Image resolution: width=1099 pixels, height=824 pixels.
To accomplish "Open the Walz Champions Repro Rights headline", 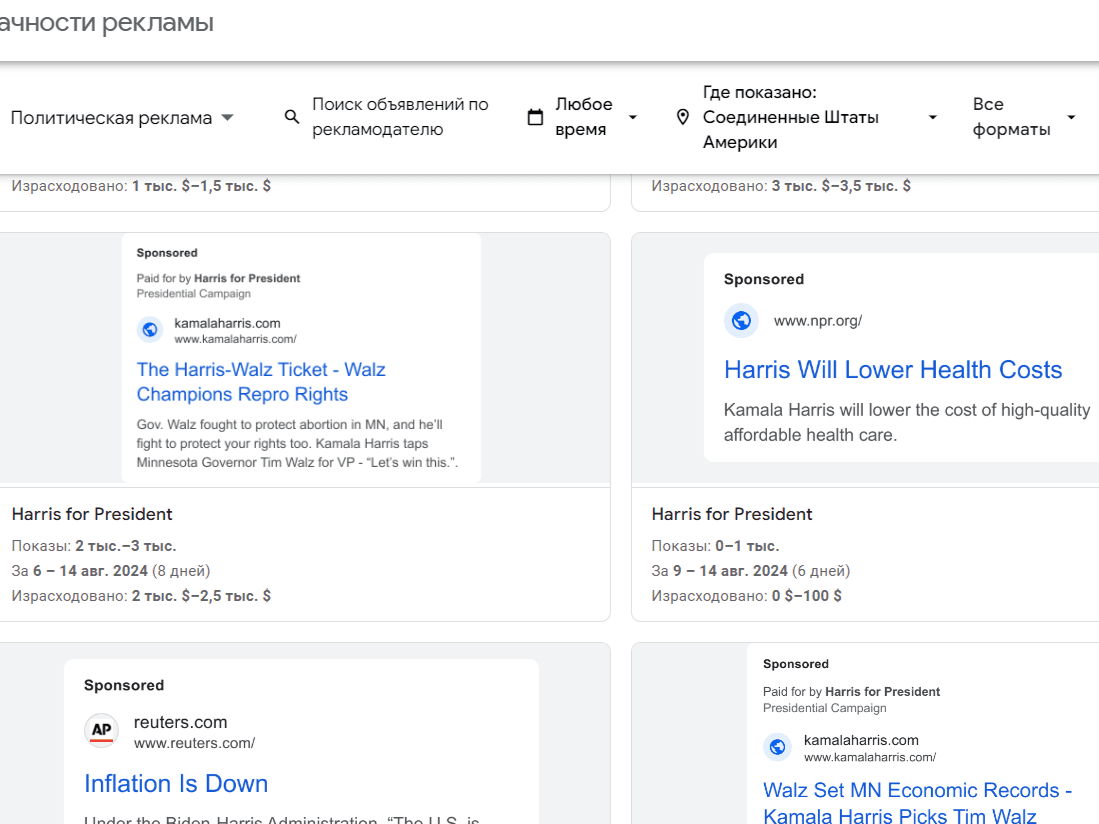I will [261, 382].
